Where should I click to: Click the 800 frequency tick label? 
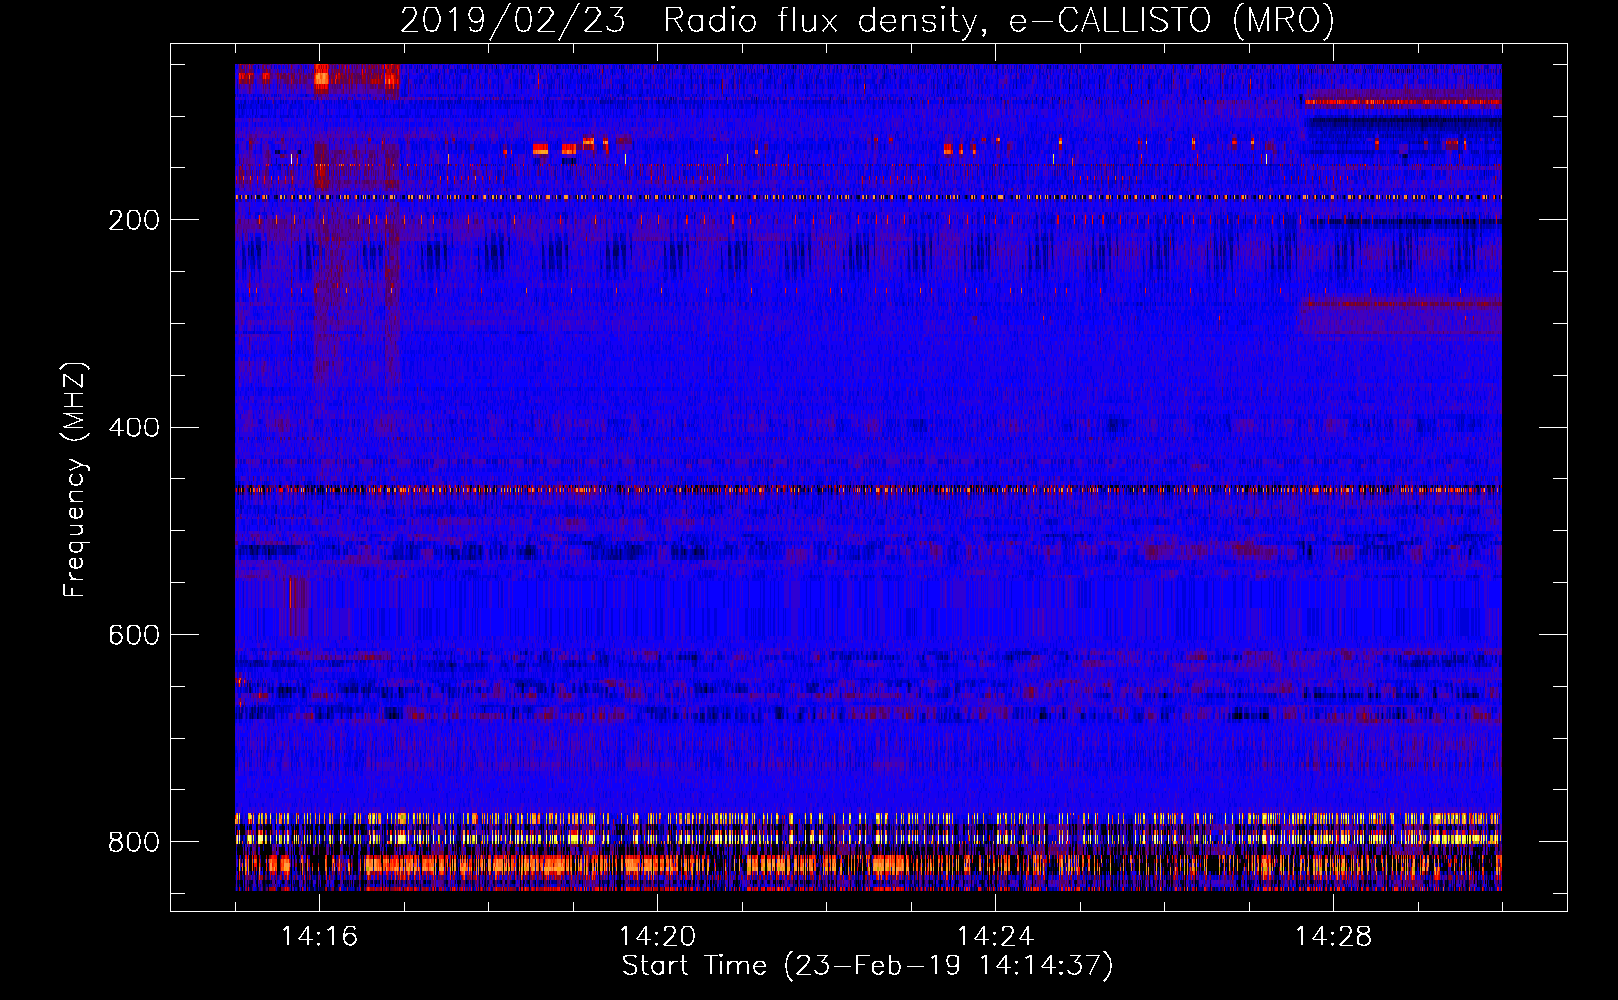(x=134, y=842)
